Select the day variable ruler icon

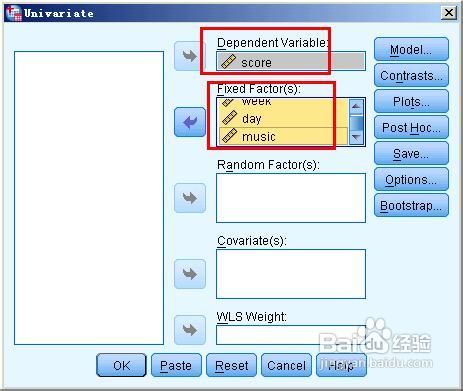click(x=229, y=118)
